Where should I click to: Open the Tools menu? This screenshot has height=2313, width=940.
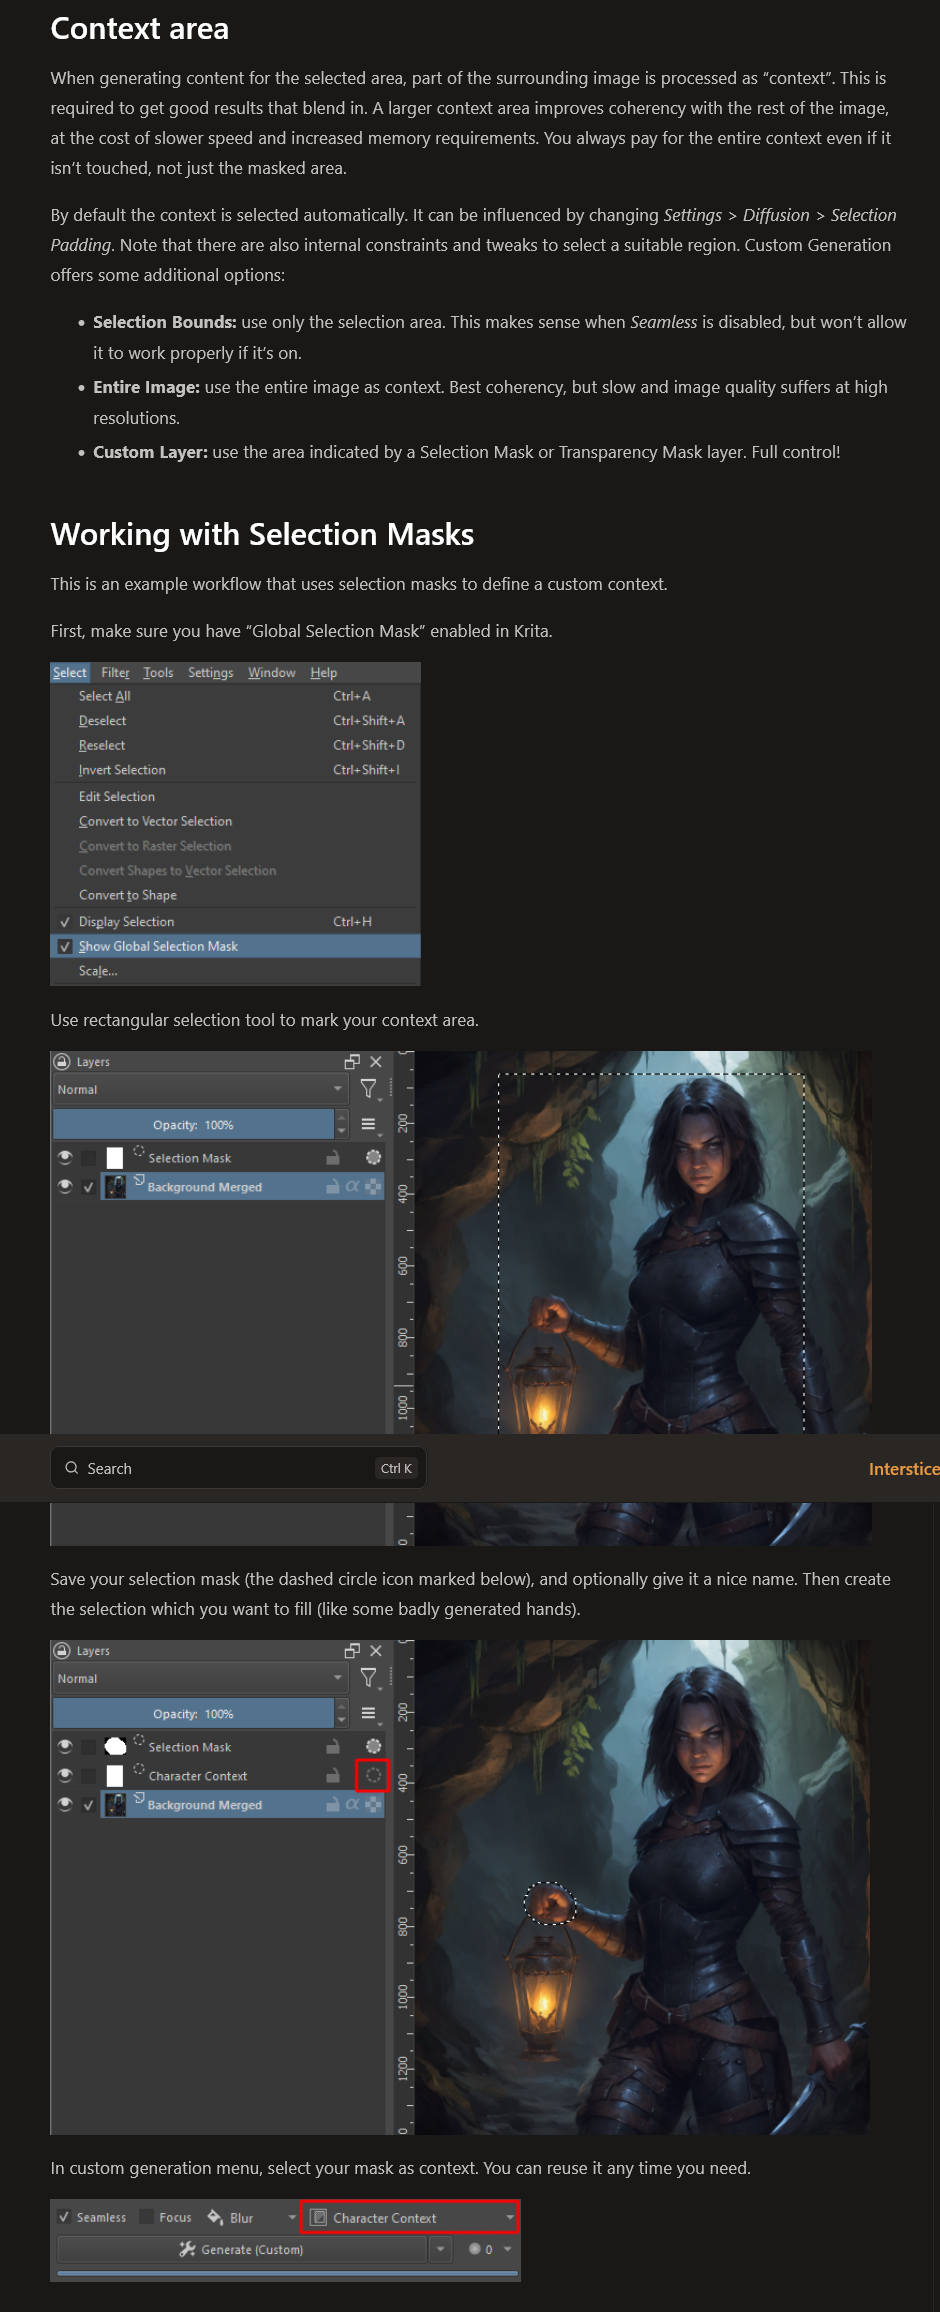(158, 673)
